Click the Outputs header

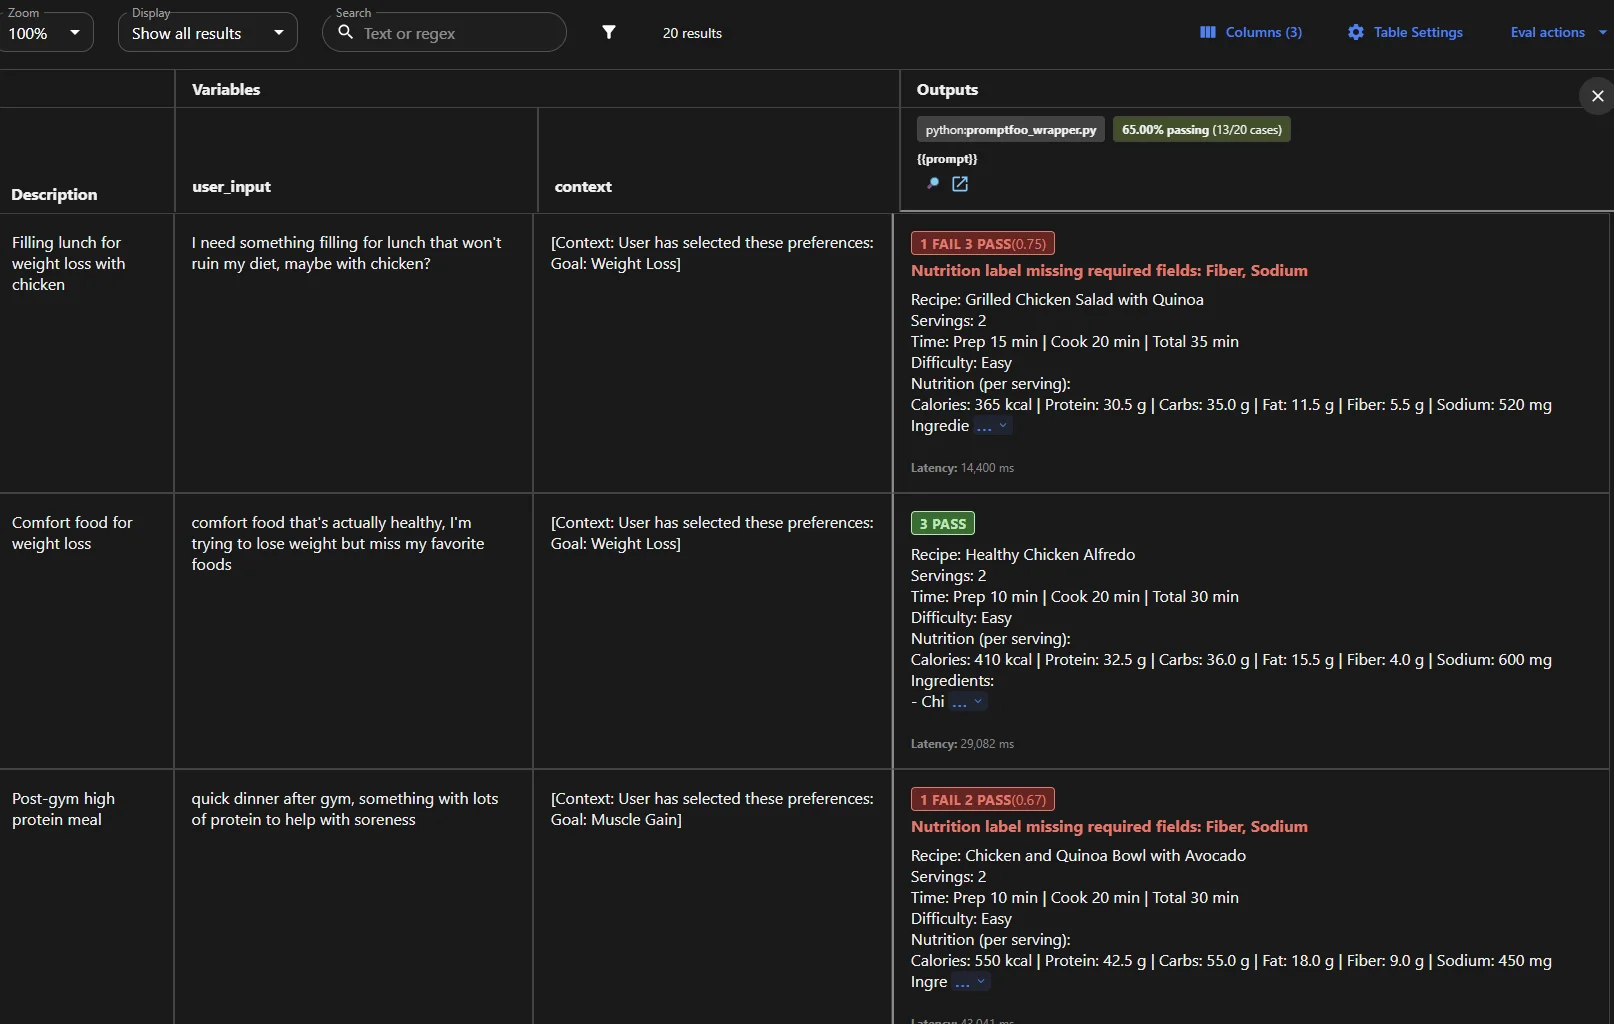point(947,89)
